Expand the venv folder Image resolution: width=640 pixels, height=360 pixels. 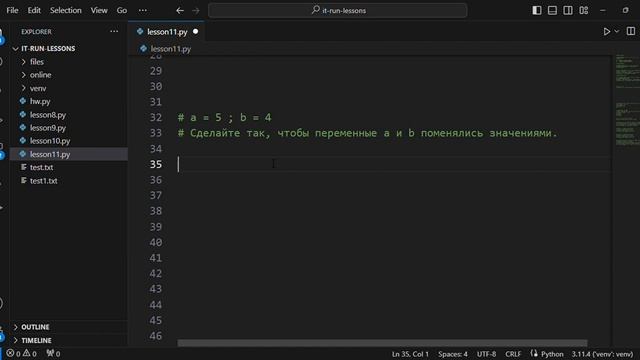tap(38, 88)
